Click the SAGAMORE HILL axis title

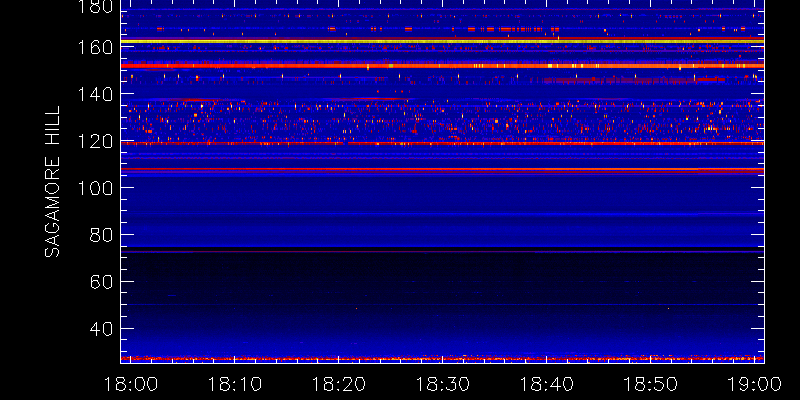(52, 182)
